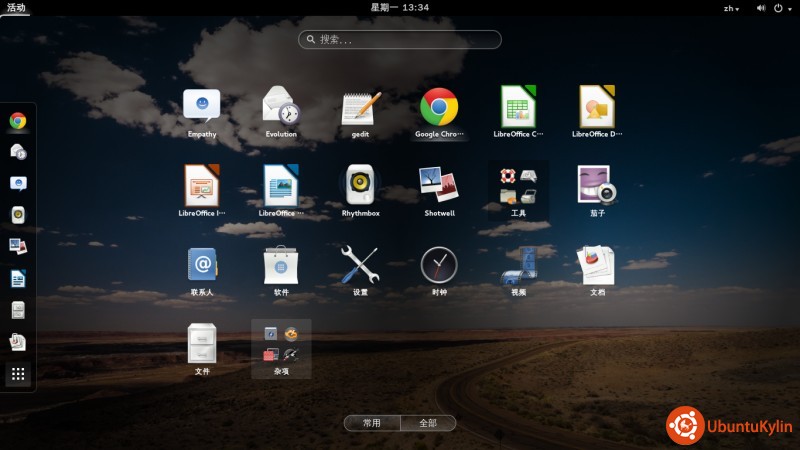Open LibreOffice Calc spreadsheet app

click(518, 107)
